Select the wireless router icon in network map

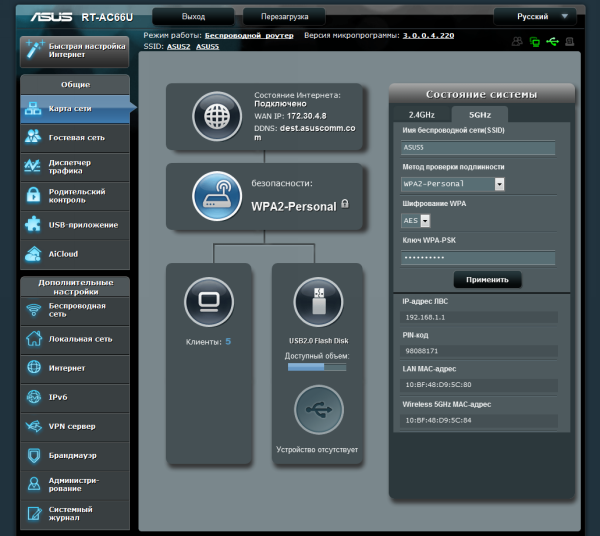coord(217,196)
